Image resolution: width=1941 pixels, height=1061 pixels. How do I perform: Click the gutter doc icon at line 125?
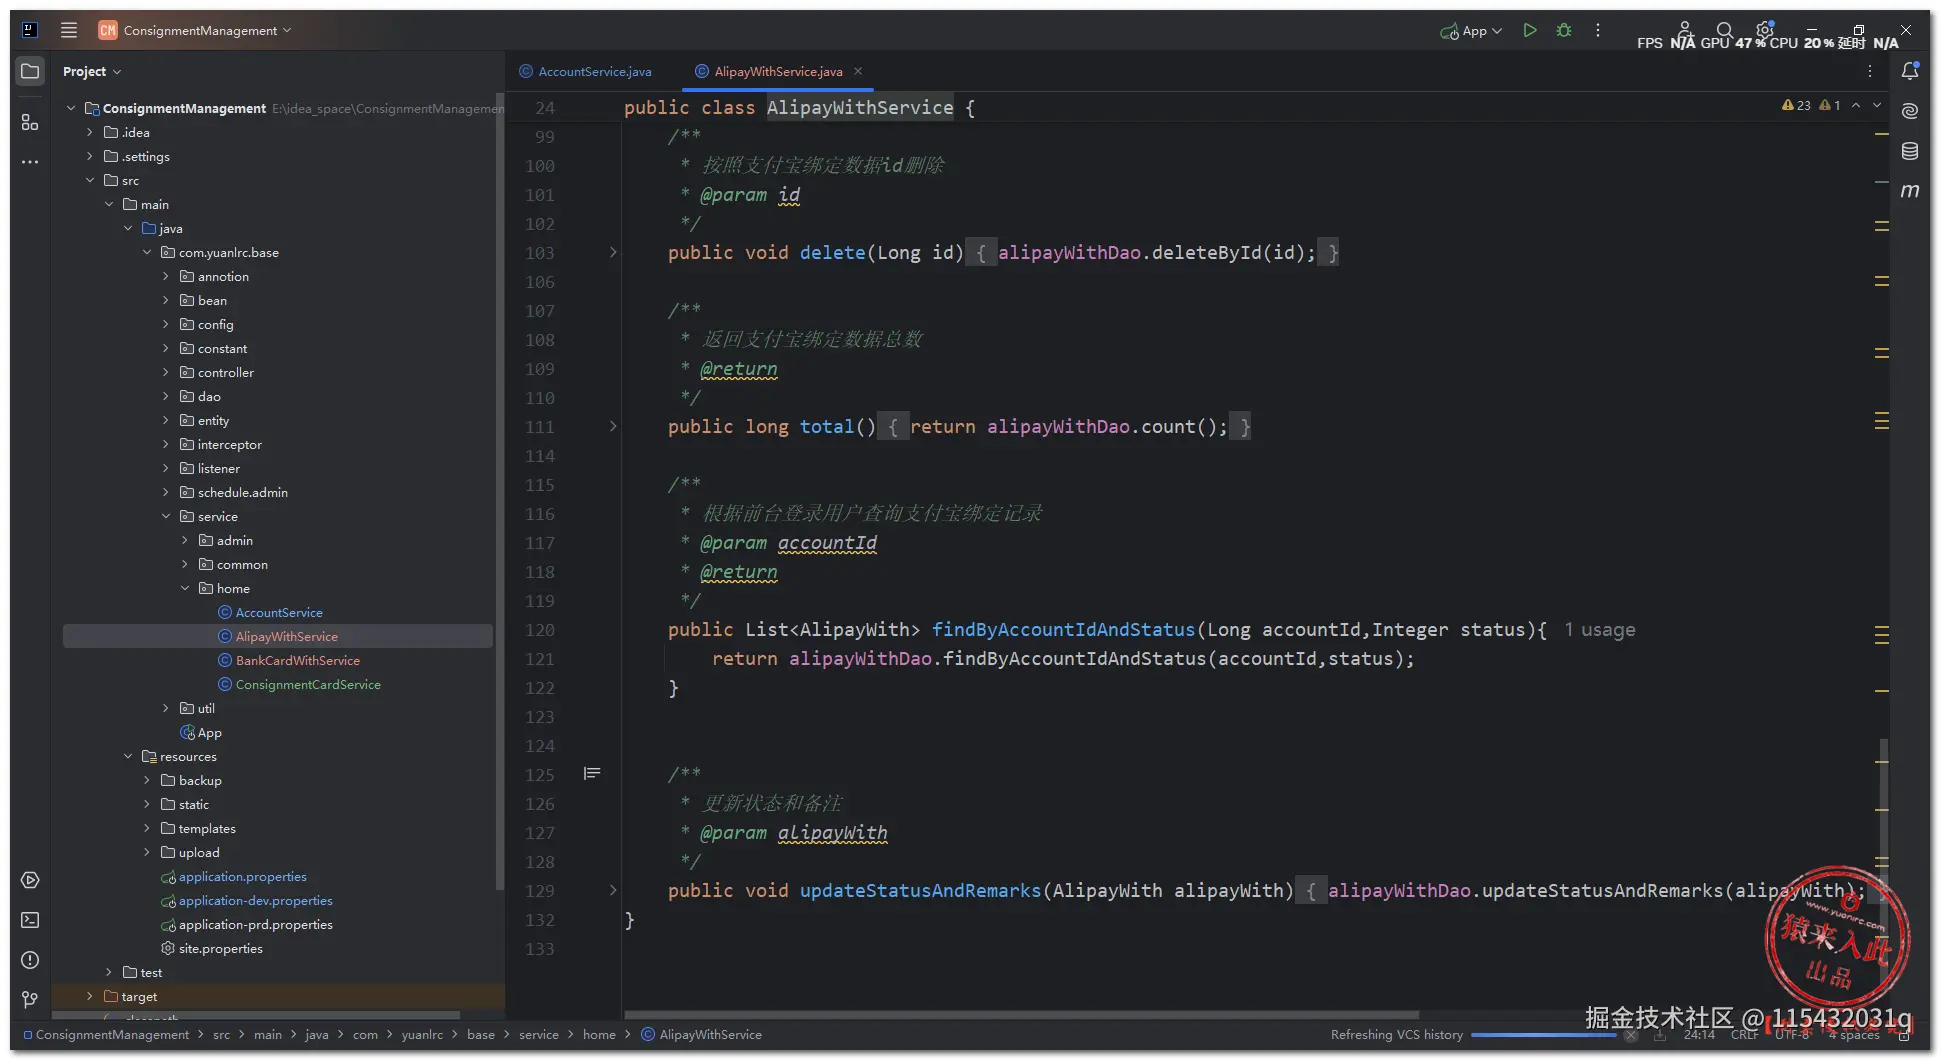pos(592,773)
